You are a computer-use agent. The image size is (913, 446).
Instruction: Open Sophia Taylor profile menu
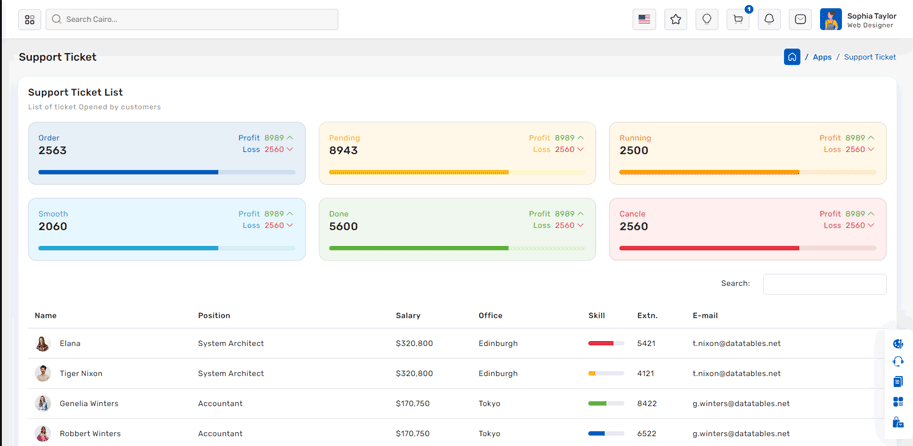(x=858, y=20)
